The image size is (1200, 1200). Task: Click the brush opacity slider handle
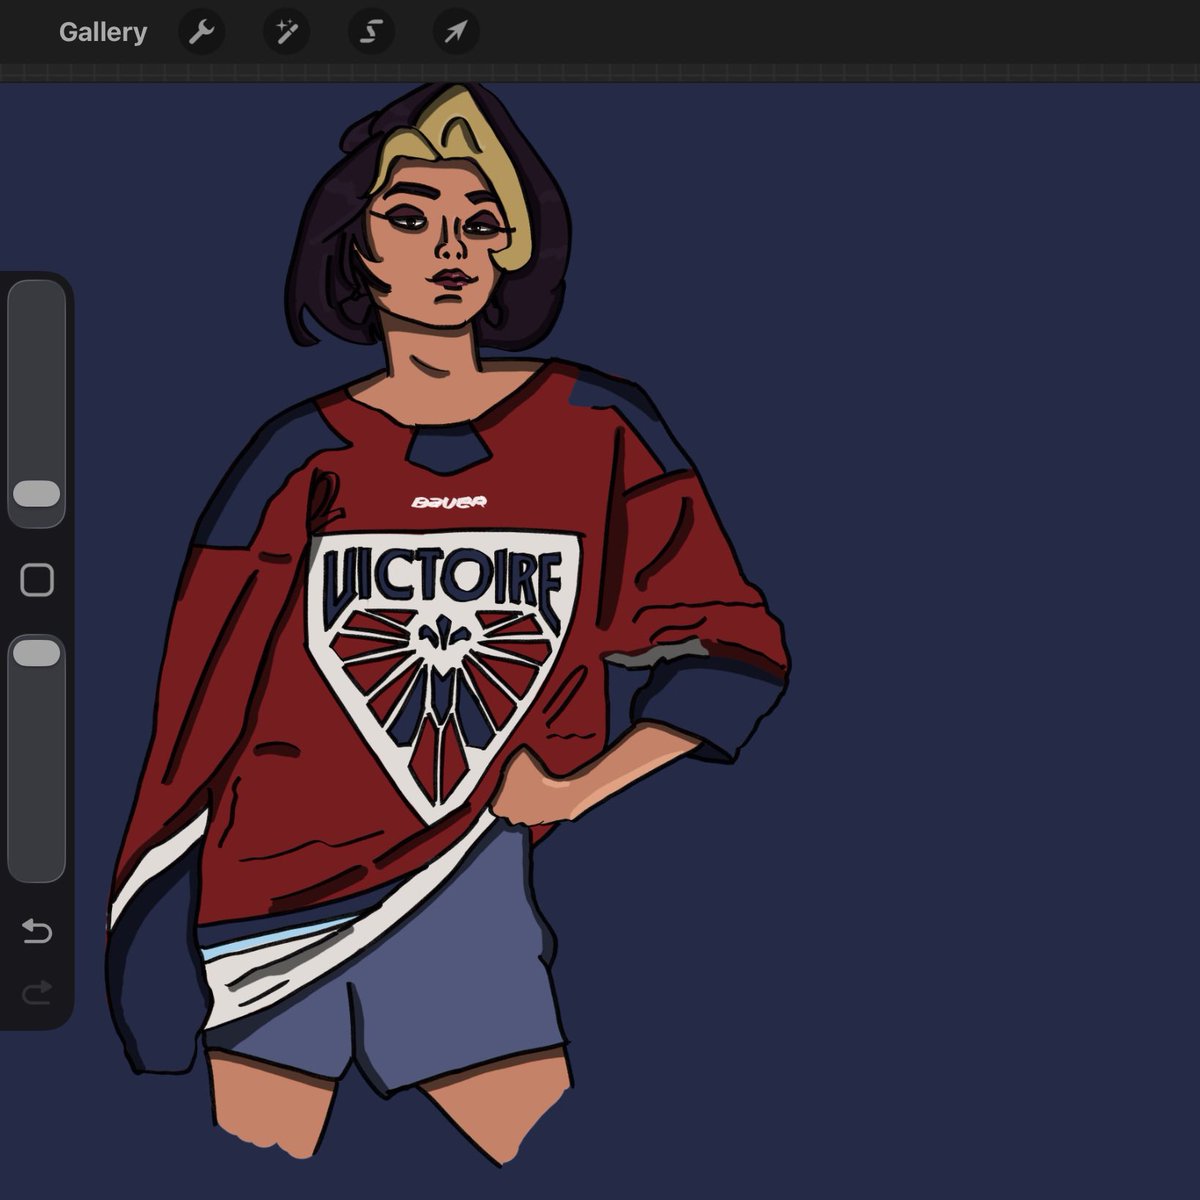[x=37, y=653]
